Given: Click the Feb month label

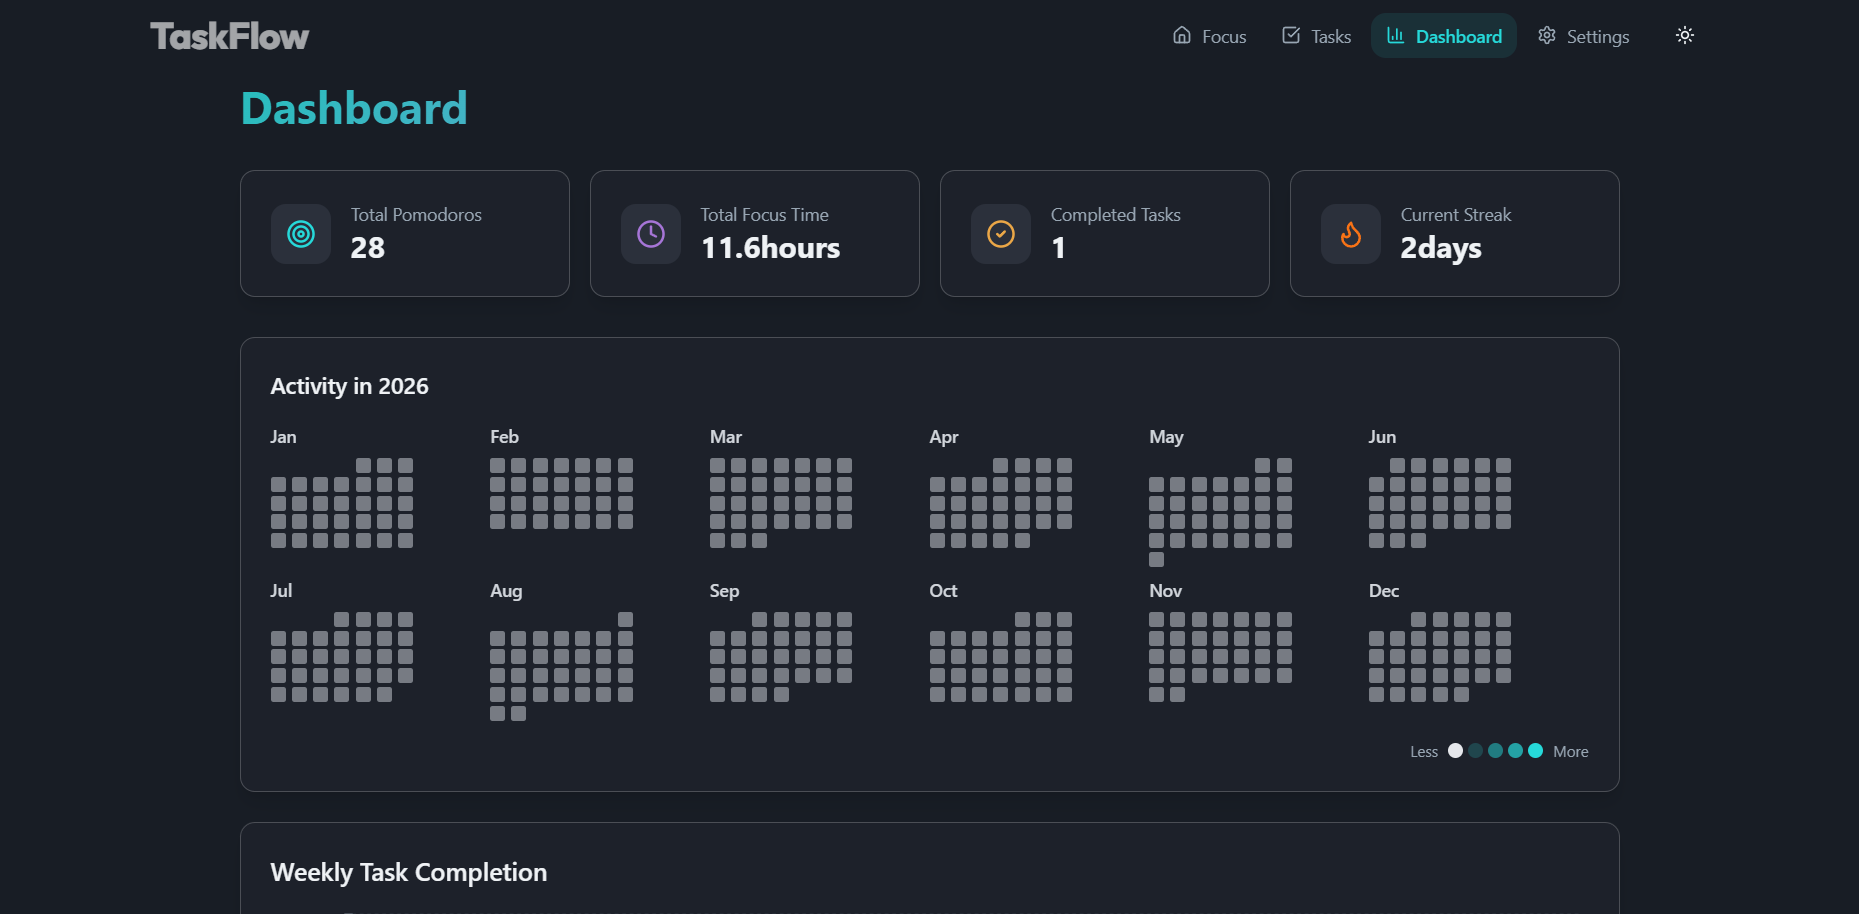Looking at the screenshot, I should tap(504, 437).
